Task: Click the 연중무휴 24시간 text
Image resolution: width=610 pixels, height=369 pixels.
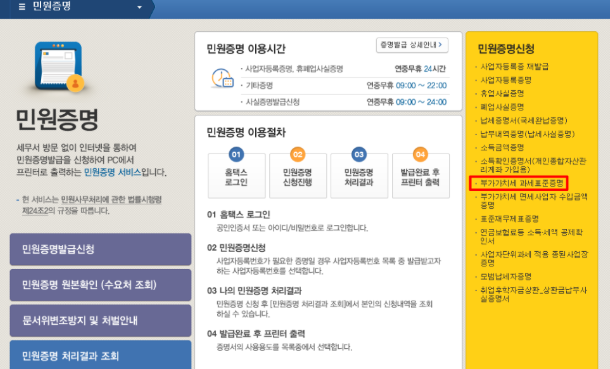Action: click(x=420, y=69)
